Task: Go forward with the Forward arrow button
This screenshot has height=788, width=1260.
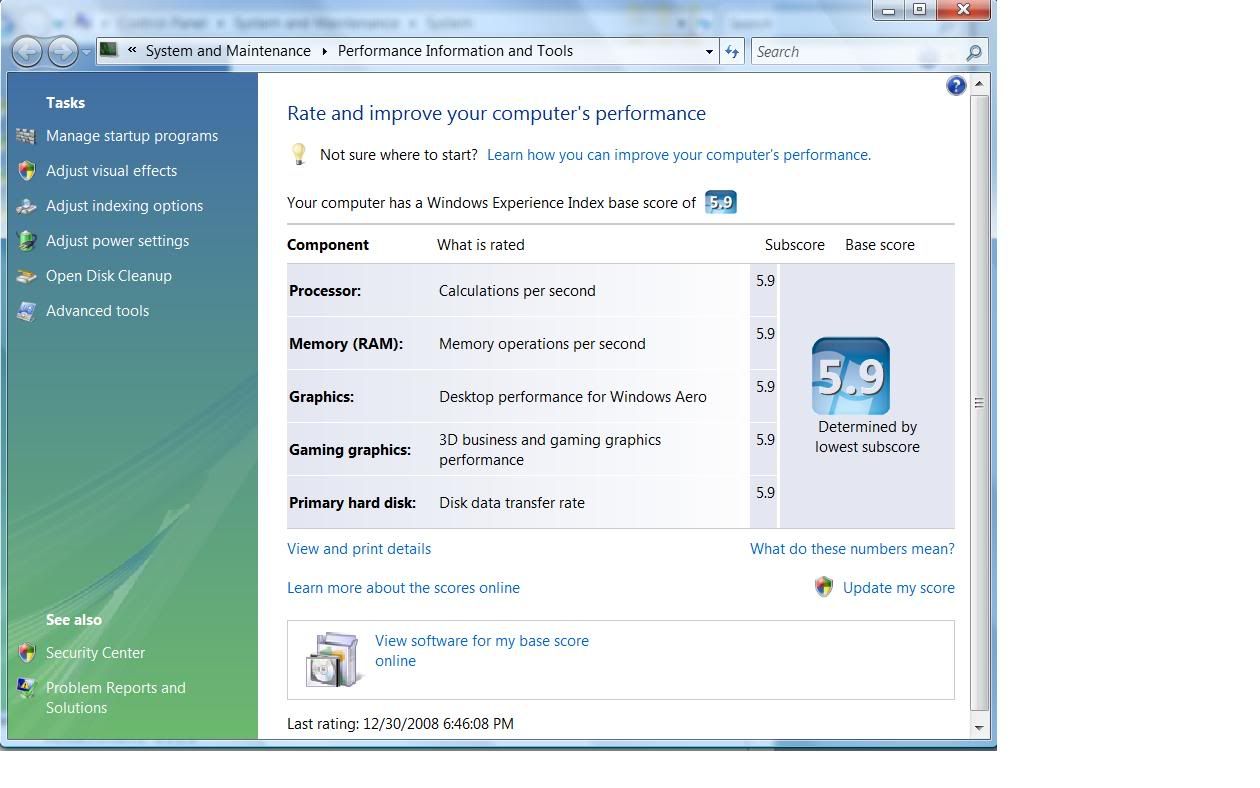Action: click(63, 51)
